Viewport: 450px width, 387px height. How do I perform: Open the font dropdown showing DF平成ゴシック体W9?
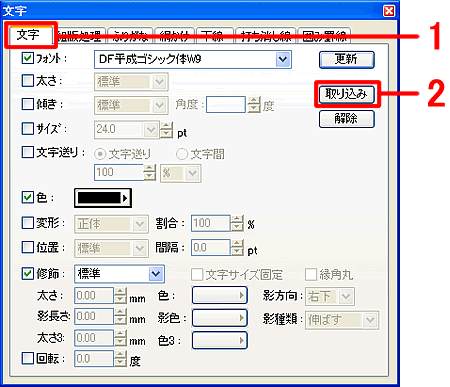click(x=193, y=59)
